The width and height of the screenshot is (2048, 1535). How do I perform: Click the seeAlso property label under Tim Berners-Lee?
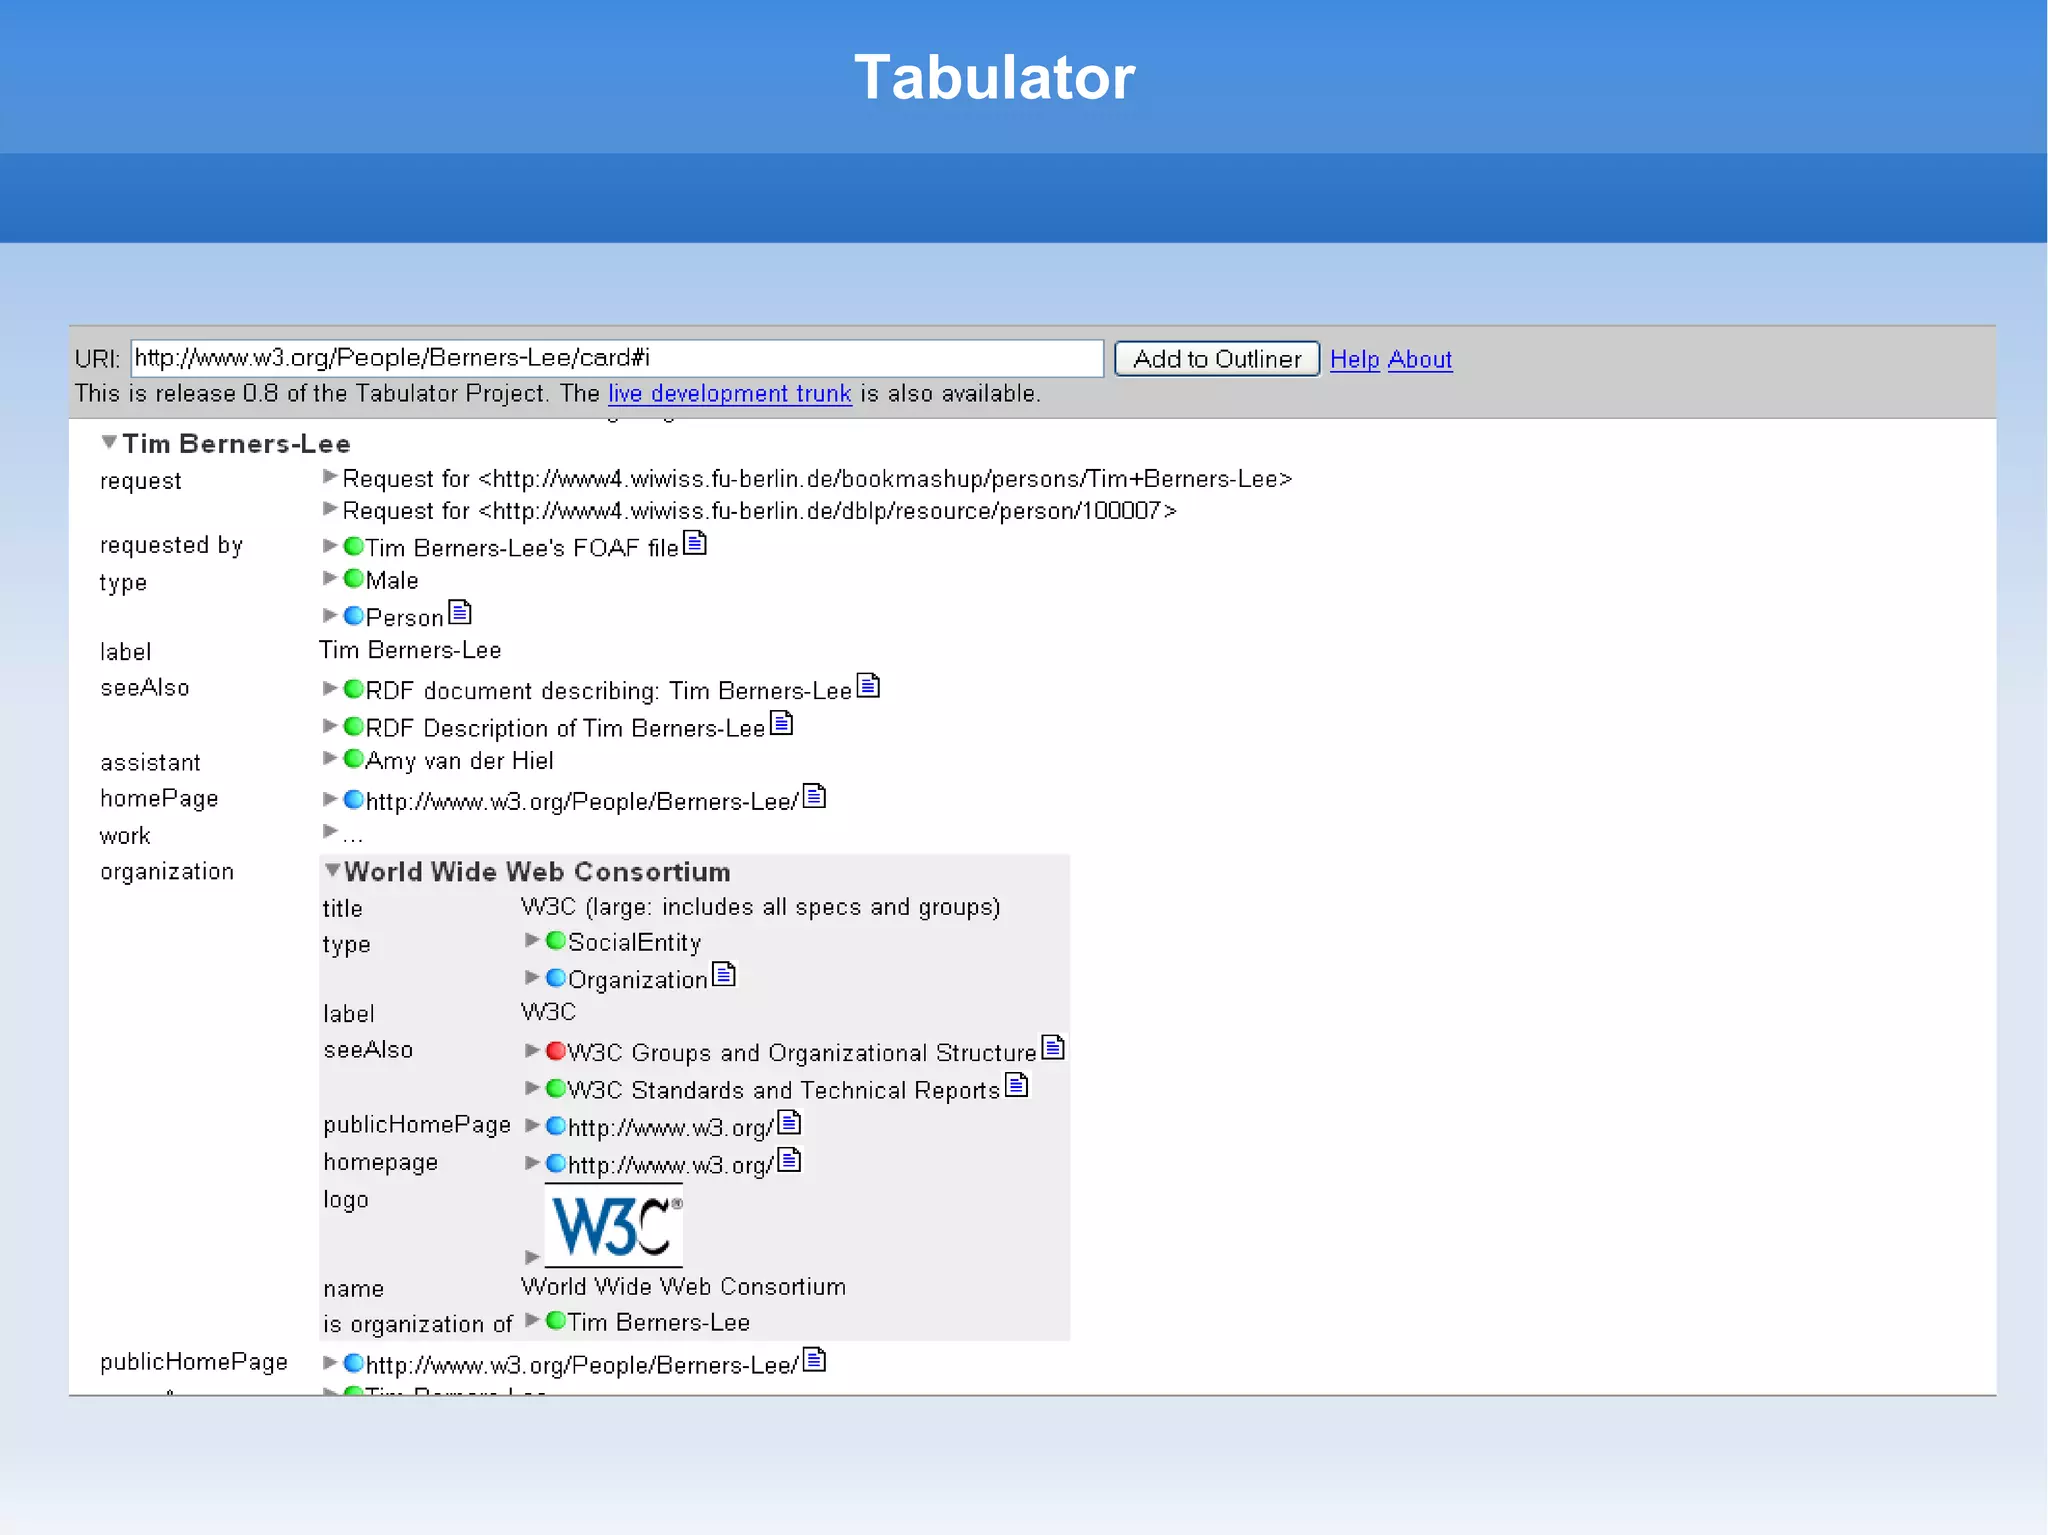point(145,688)
